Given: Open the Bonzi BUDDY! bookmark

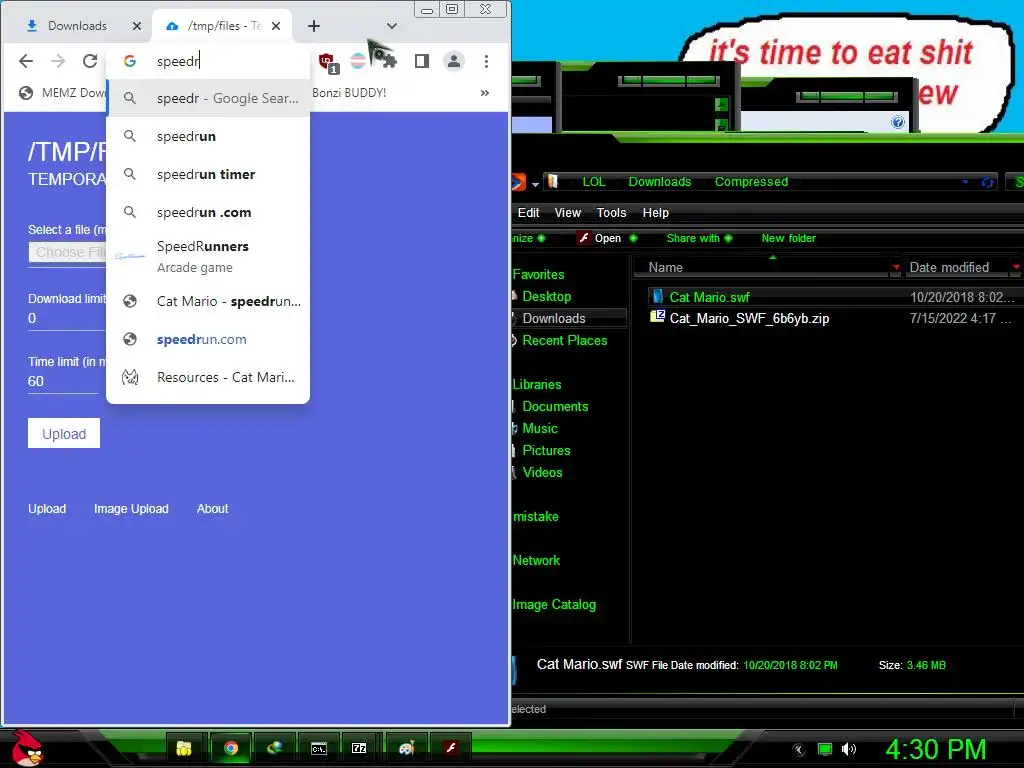Looking at the screenshot, I should (x=349, y=93).
